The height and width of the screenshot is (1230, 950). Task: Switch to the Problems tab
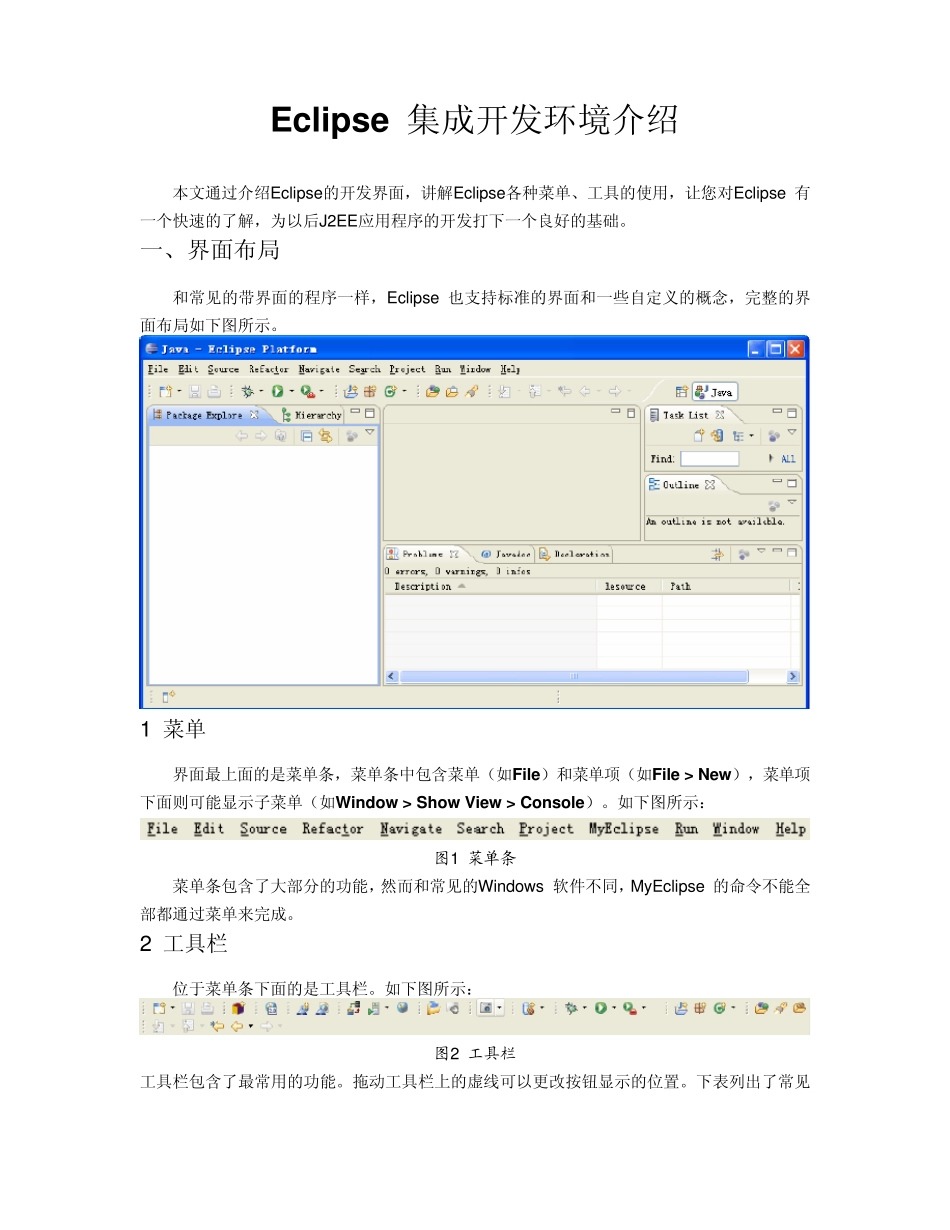423,553
